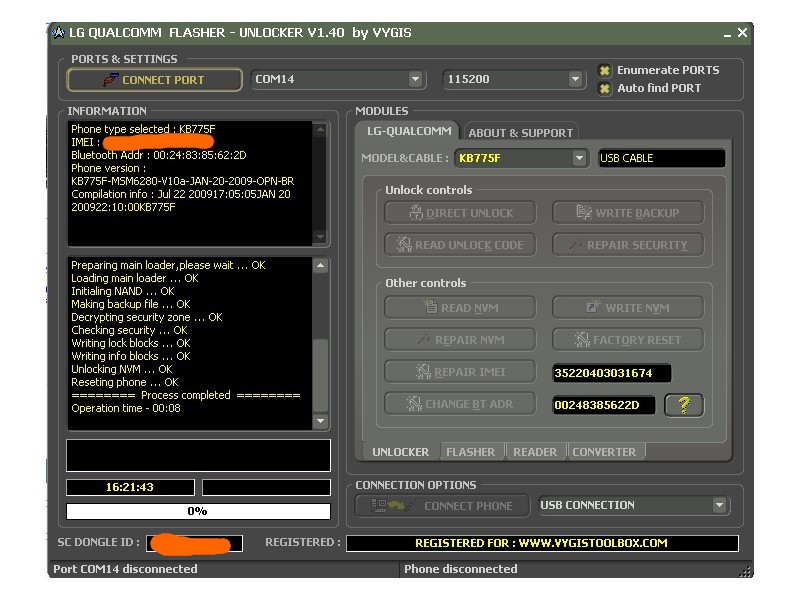Screen dimensions: 800x600
Task: Open USB CONNECTION dropdown
Action: tap(719, 505)
